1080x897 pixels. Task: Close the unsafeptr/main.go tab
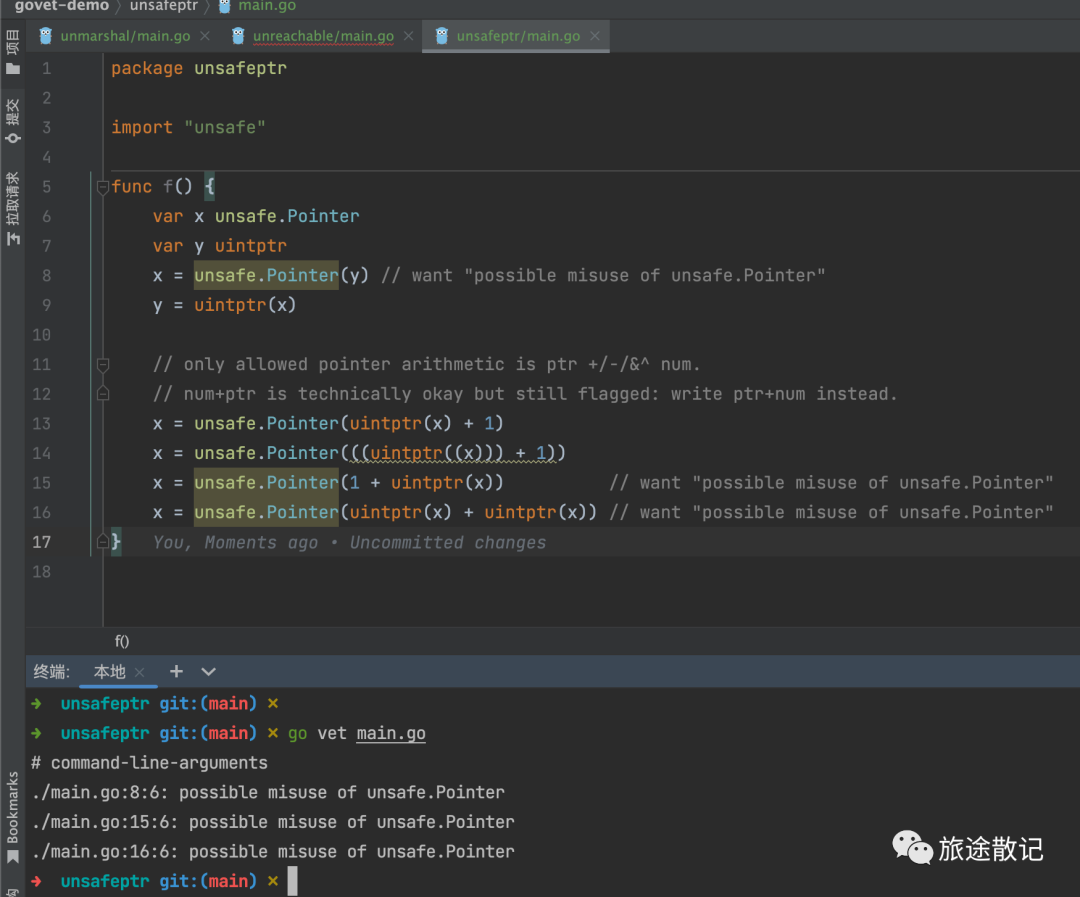[594, 36]
